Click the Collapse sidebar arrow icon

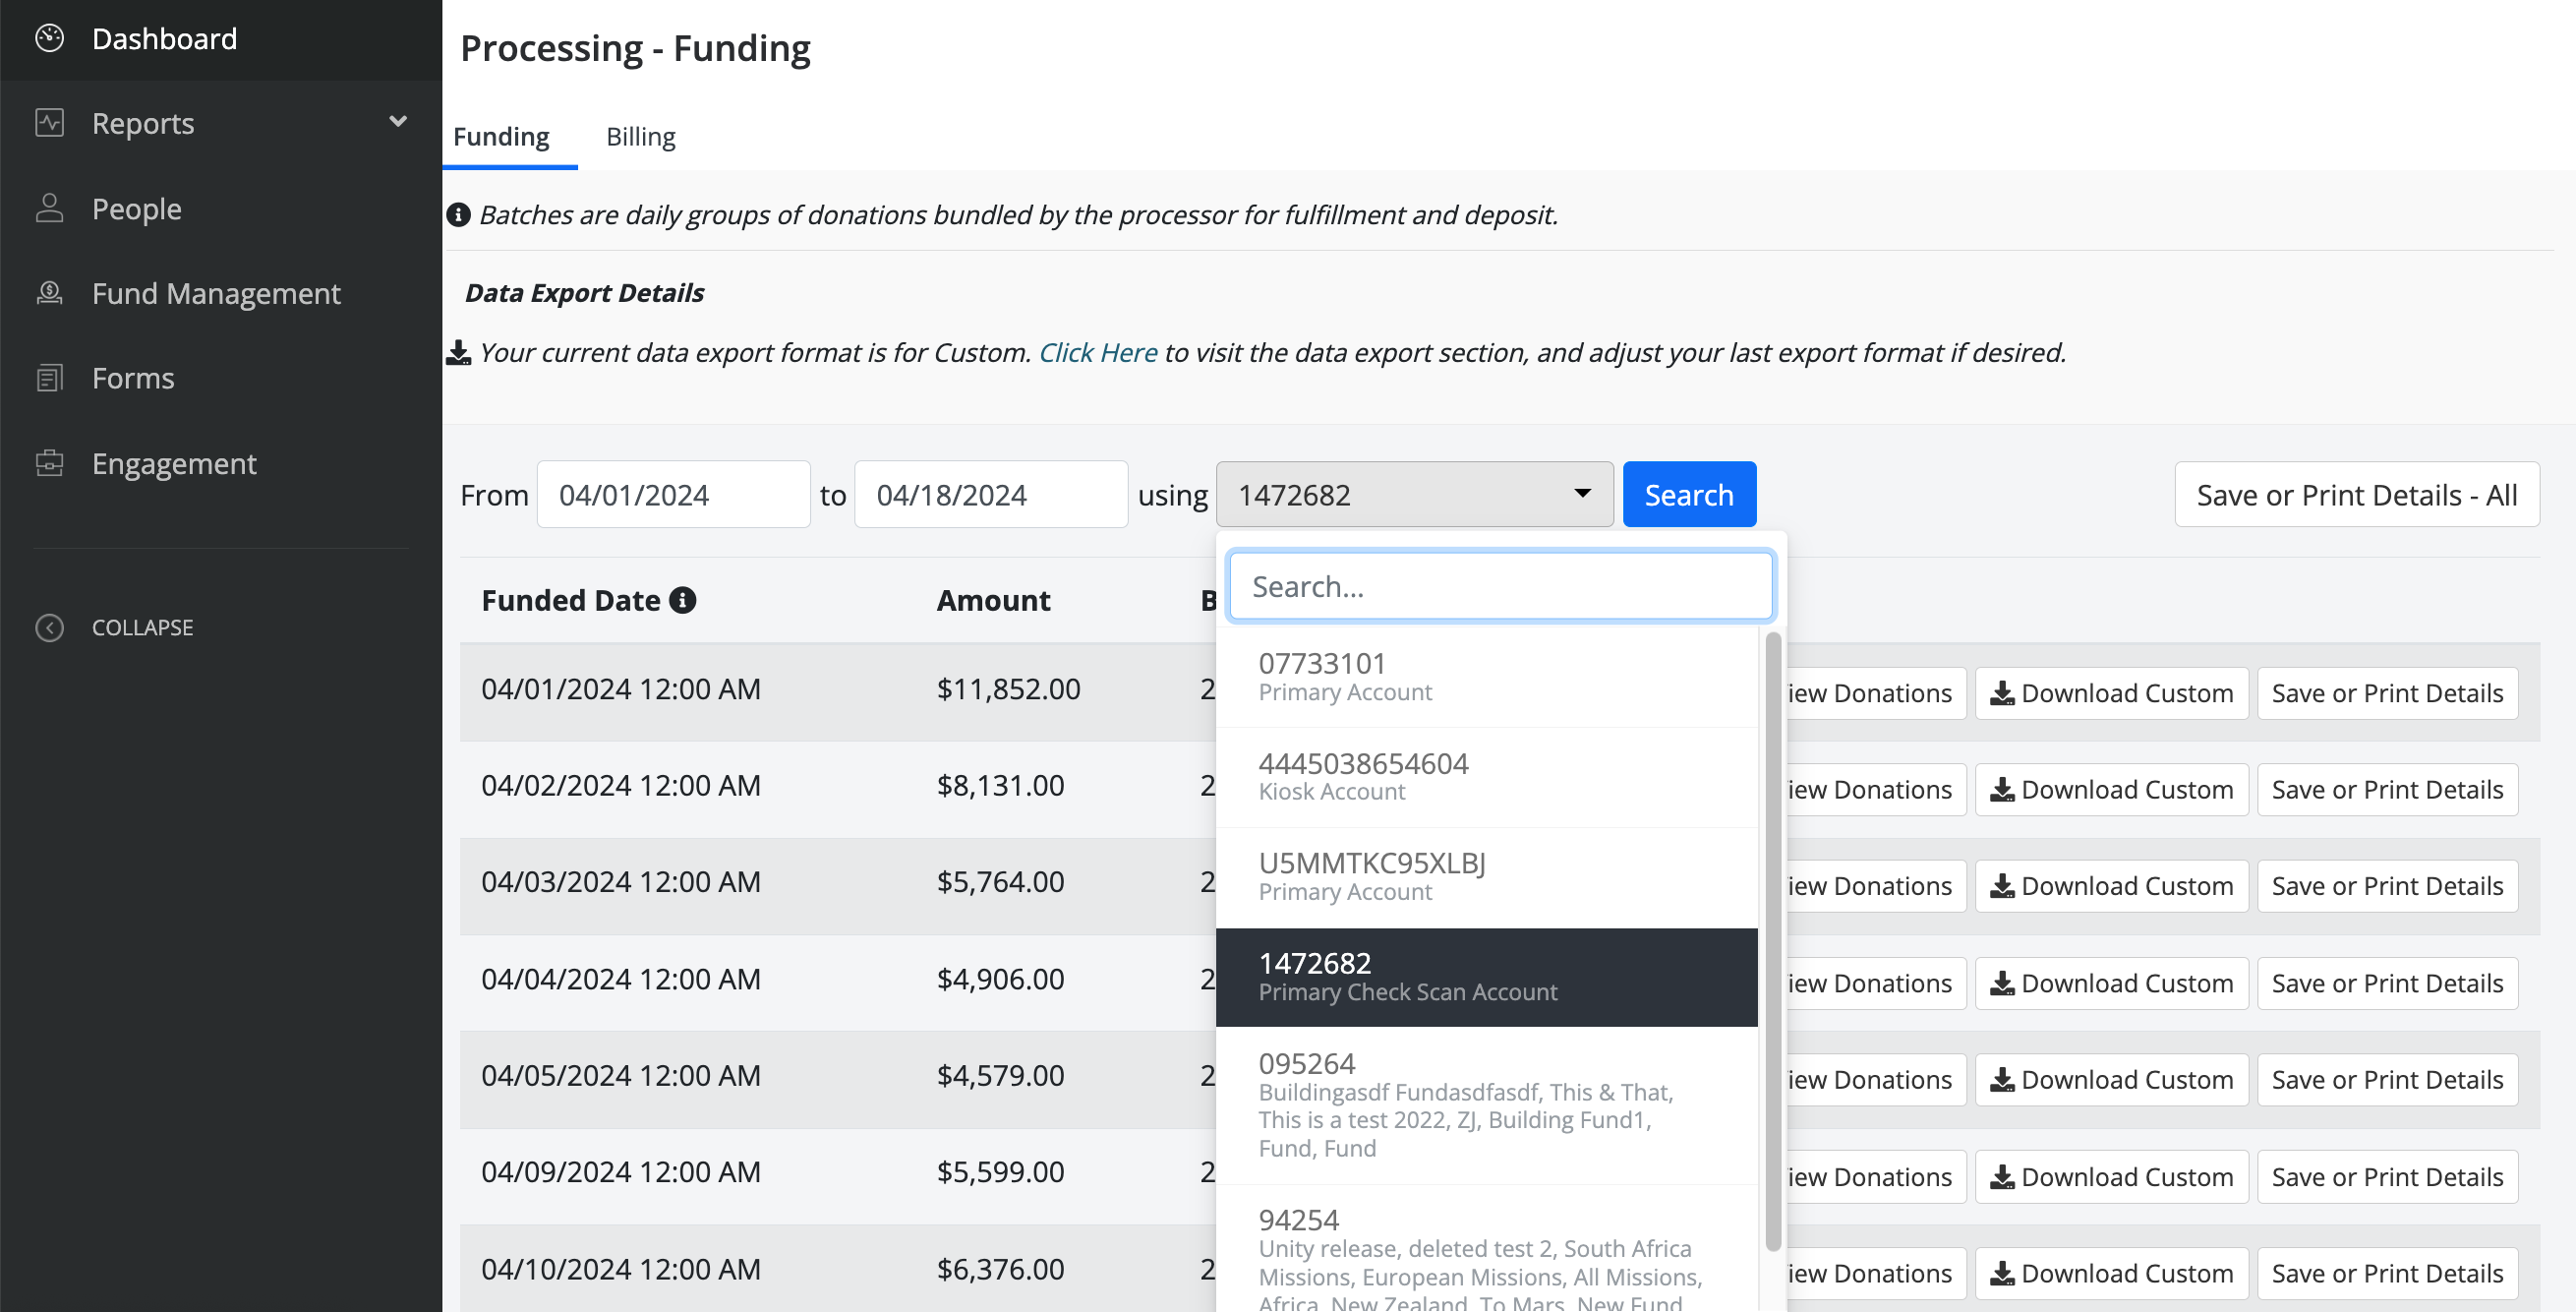[x=49, y=627]
